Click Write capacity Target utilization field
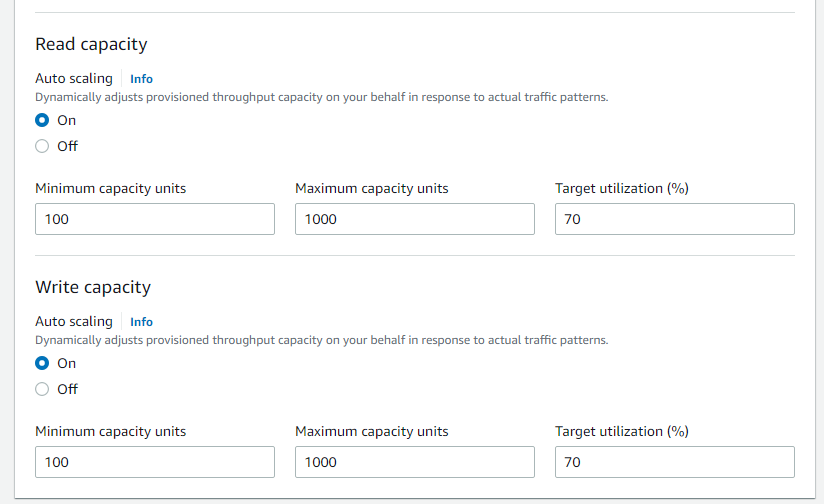This screenshot has width=824, height=504. click(674, 462)
